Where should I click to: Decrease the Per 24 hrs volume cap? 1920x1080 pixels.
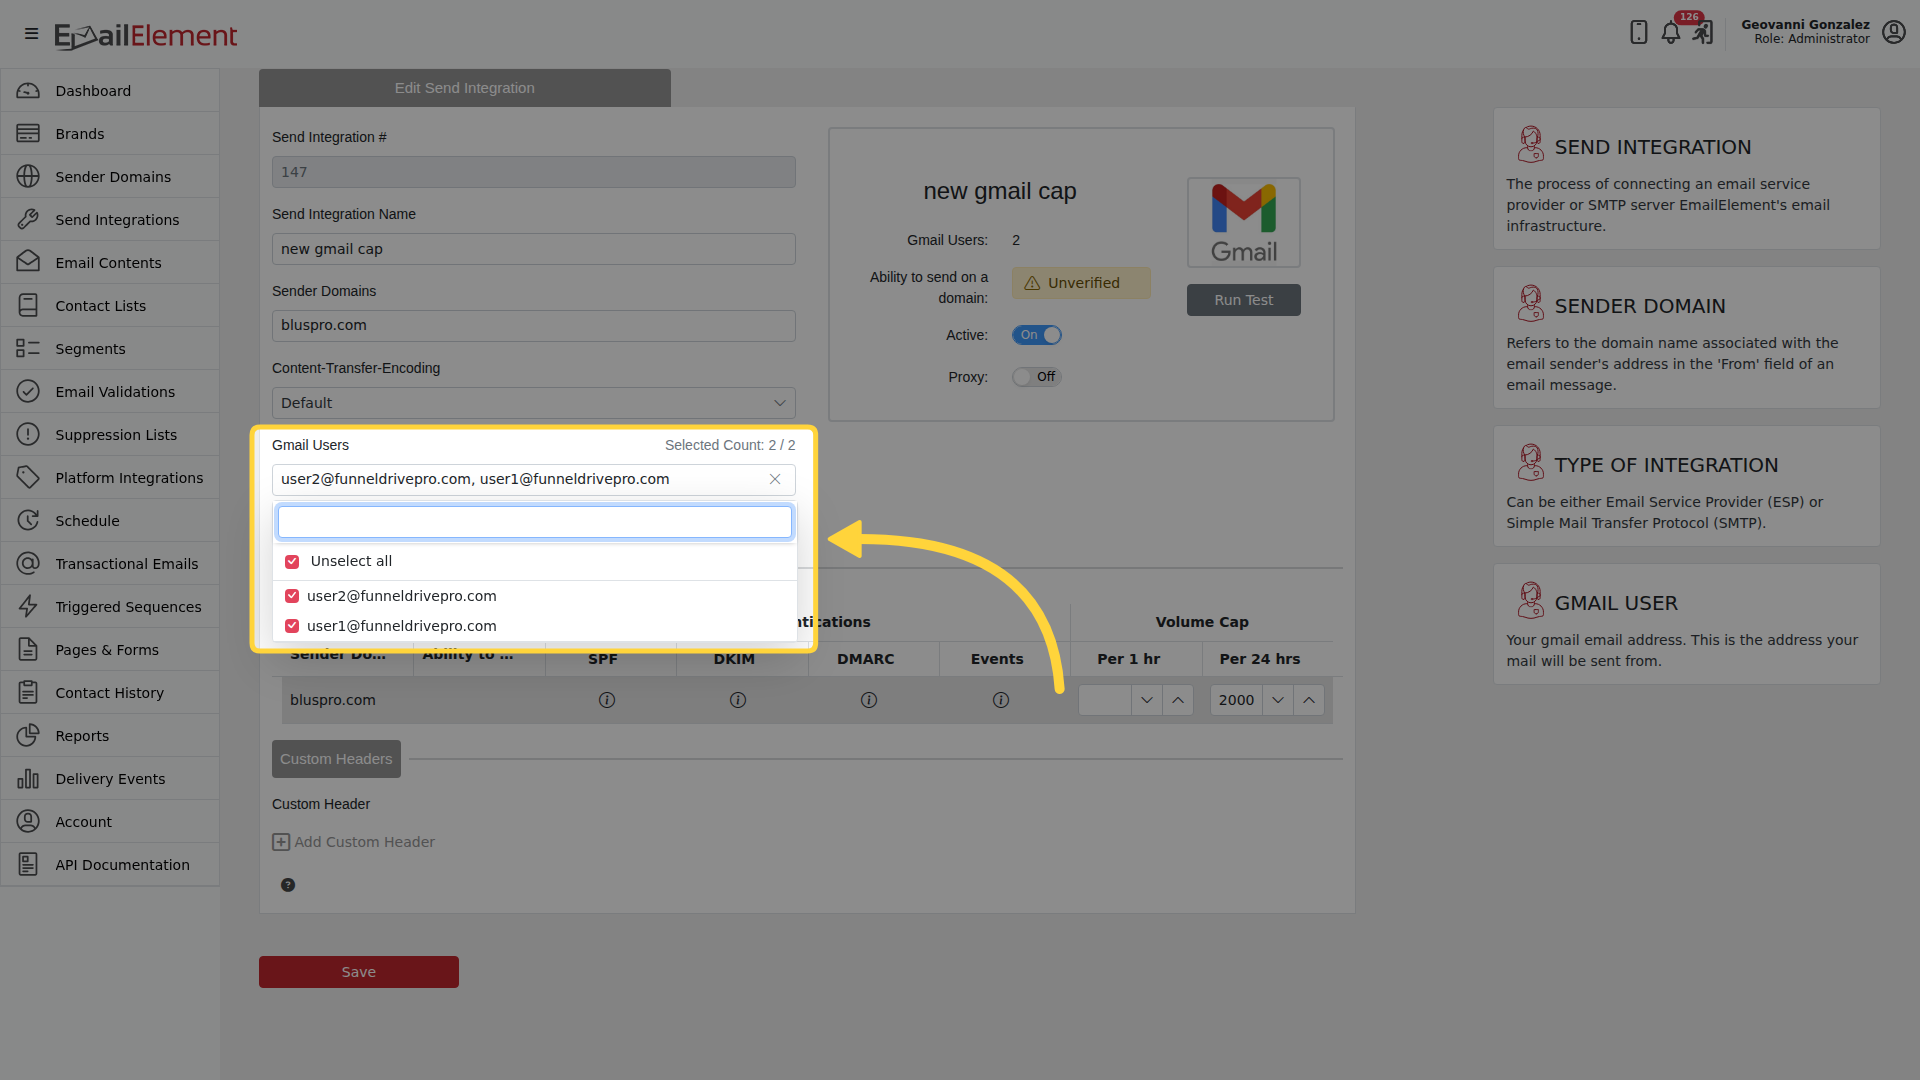point(1278,700)
